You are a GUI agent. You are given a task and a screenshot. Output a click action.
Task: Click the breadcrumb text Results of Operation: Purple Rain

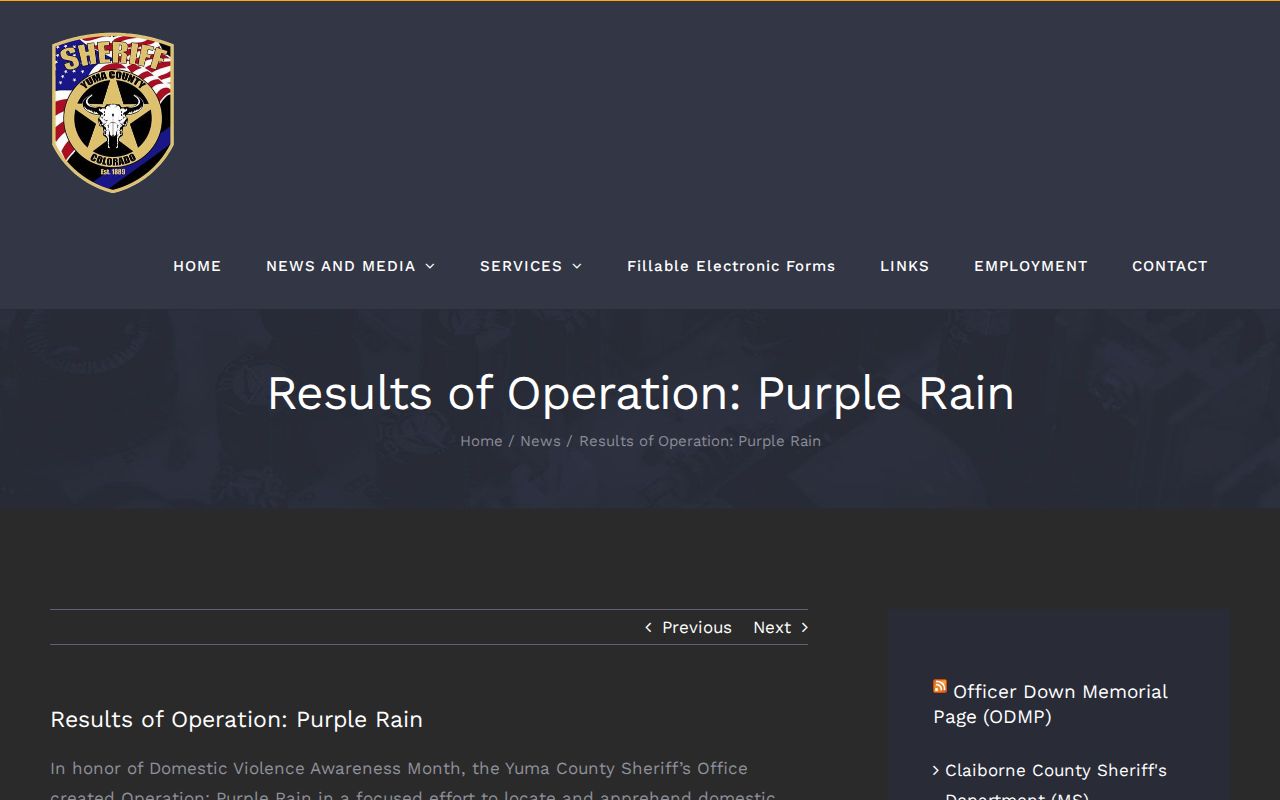tap(700, 441)
